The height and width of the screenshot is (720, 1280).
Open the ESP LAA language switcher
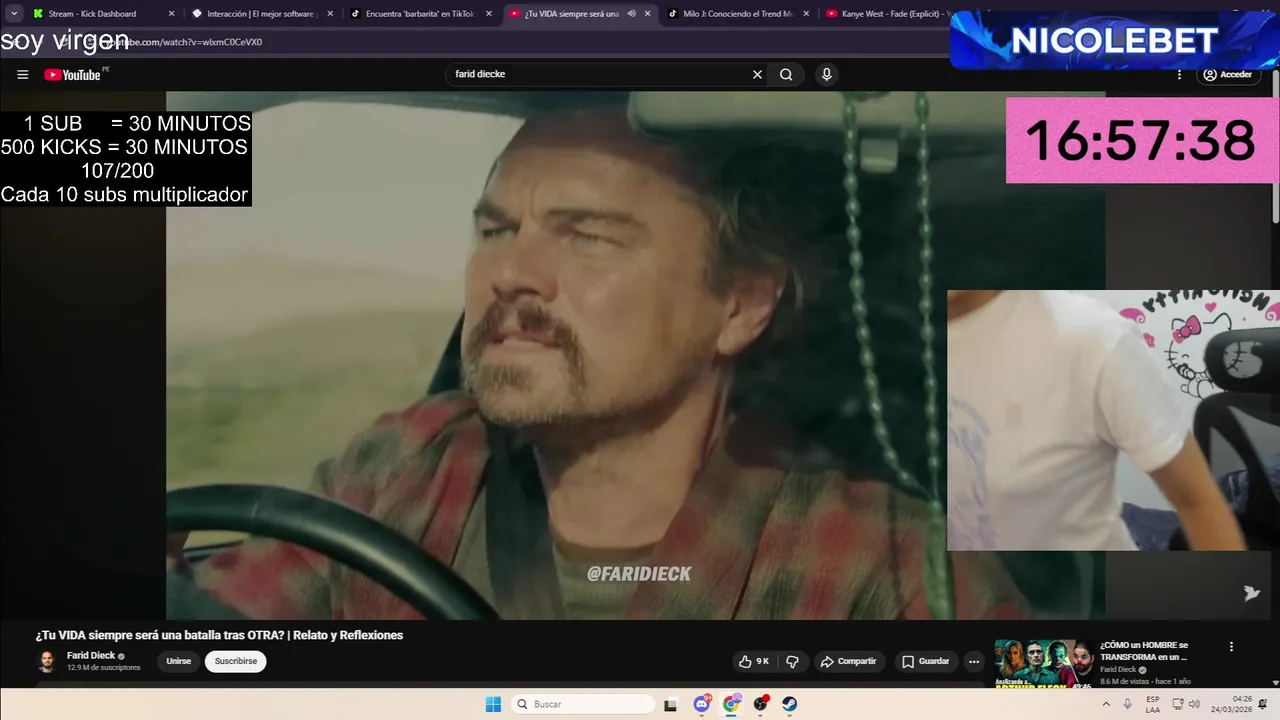click(x=1153, y=704)
